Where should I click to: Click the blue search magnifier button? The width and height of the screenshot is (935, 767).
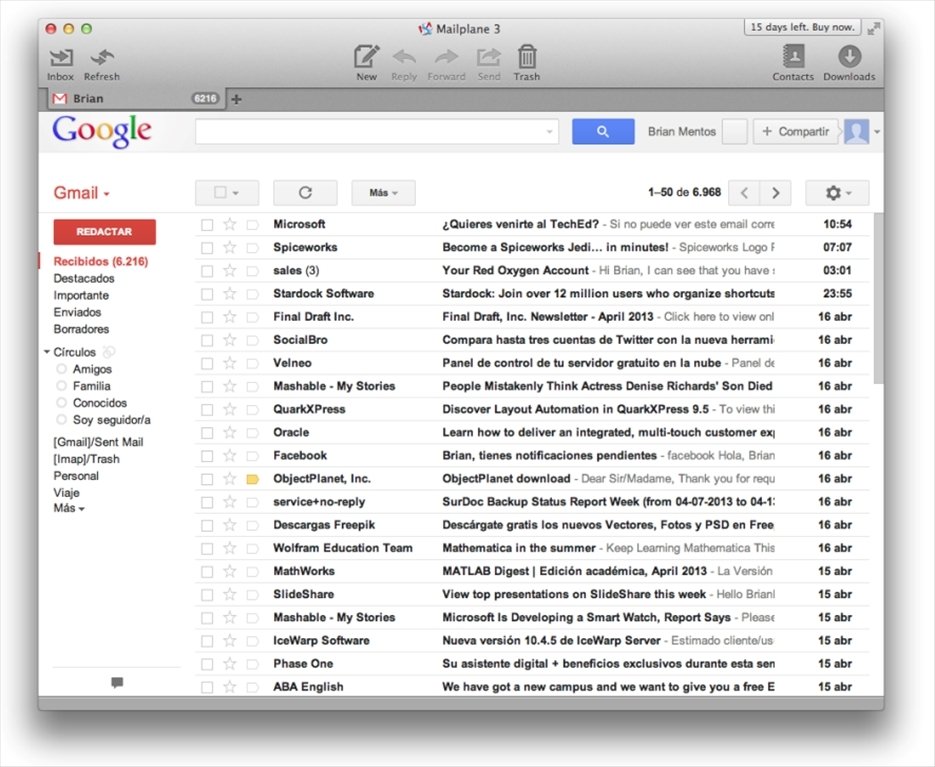pos(603,131)
